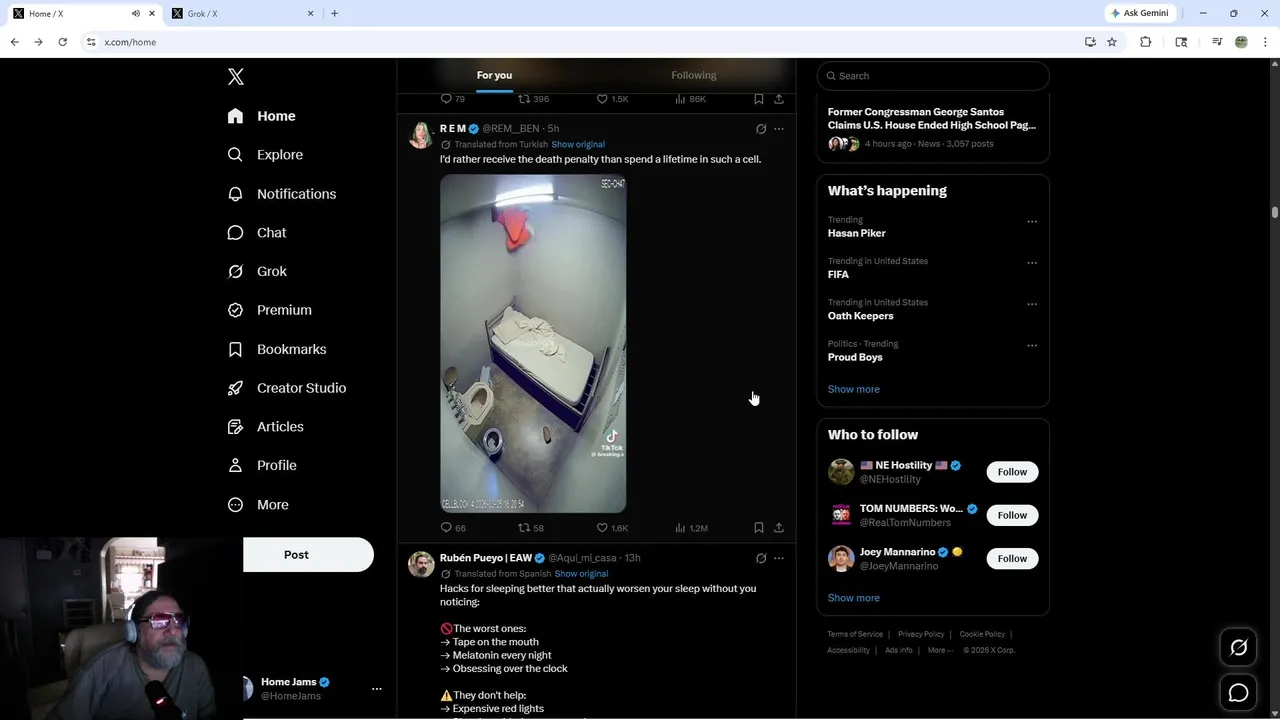This screenshot has width=1280, height=720.
Task: View analytics showing 1.2M views
Action: pyautogui.click(x=691, y=528)
